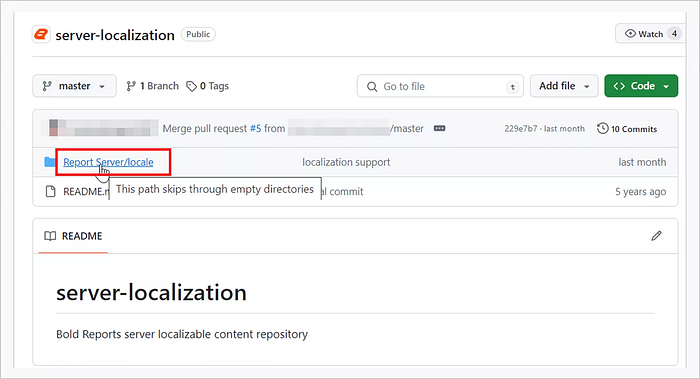Click the commits history clock icon
The height and width of the screenshot is (379, 700).
[603, 129]
